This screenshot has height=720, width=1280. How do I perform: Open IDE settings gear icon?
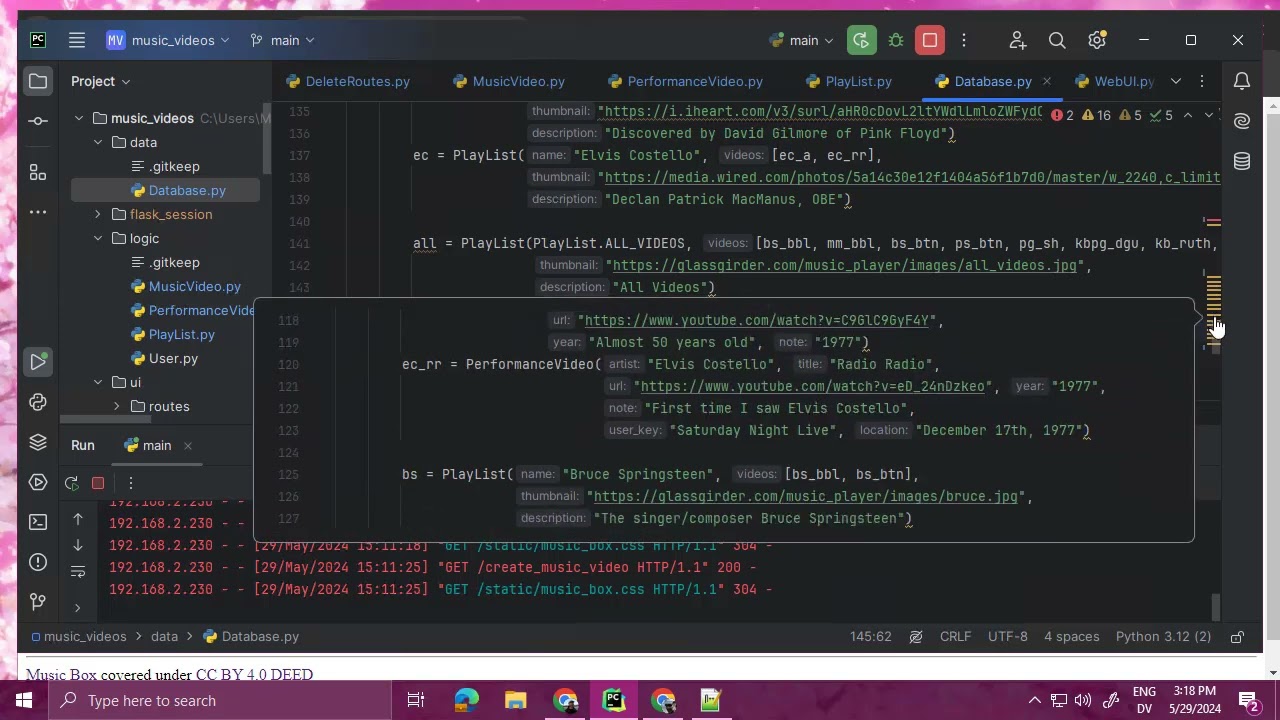point(1097,40)
